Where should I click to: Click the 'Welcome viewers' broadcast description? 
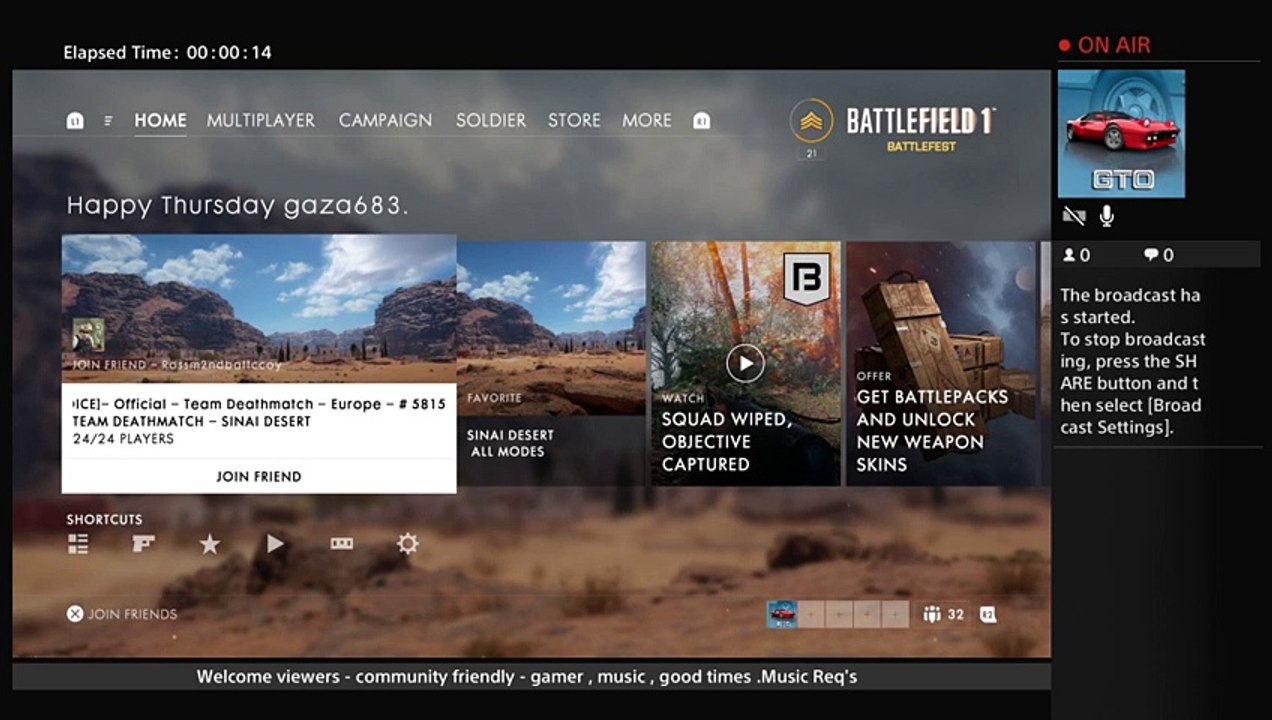point(526,677)
